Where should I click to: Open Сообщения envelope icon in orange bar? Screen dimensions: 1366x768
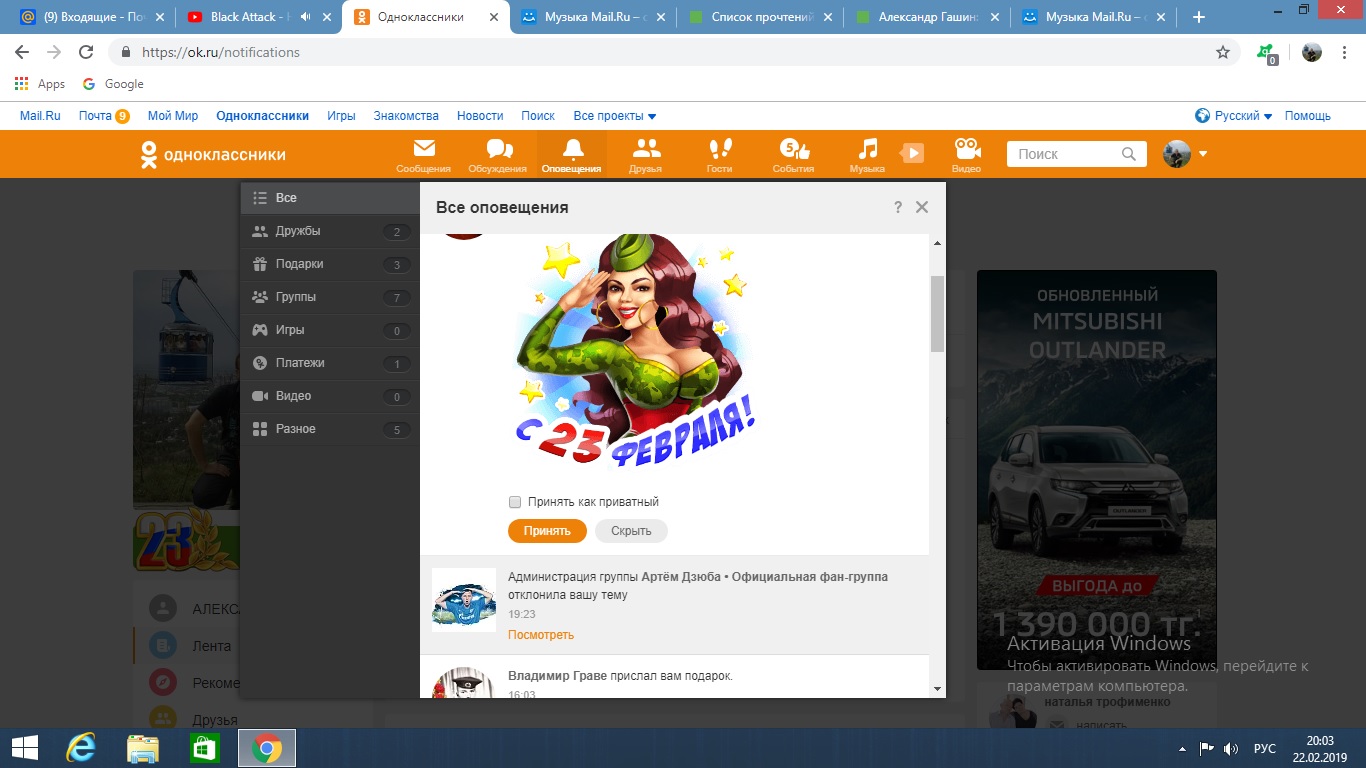pyautogui.click(x=424, y=155)
